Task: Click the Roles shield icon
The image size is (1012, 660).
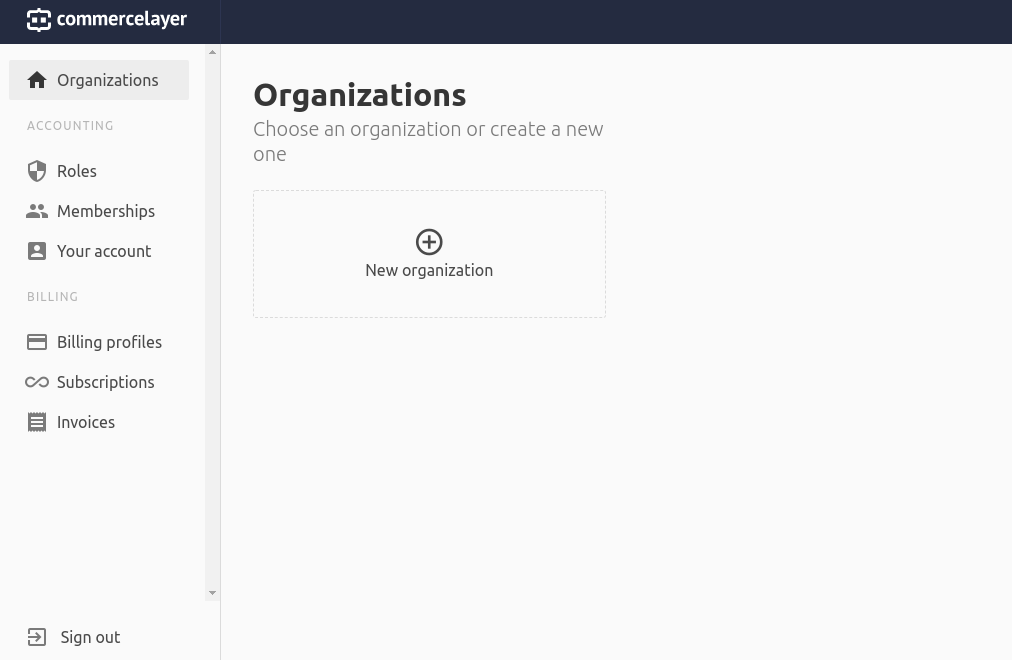Action: 37,171
